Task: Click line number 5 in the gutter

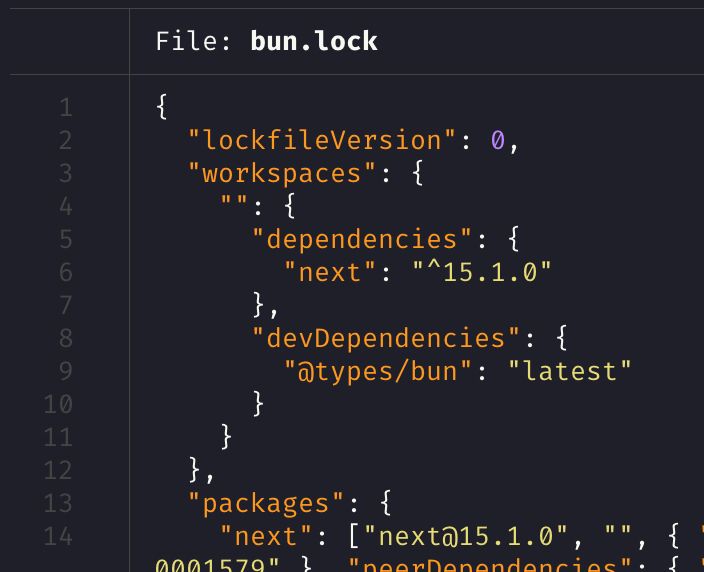Action: point(66,239)
